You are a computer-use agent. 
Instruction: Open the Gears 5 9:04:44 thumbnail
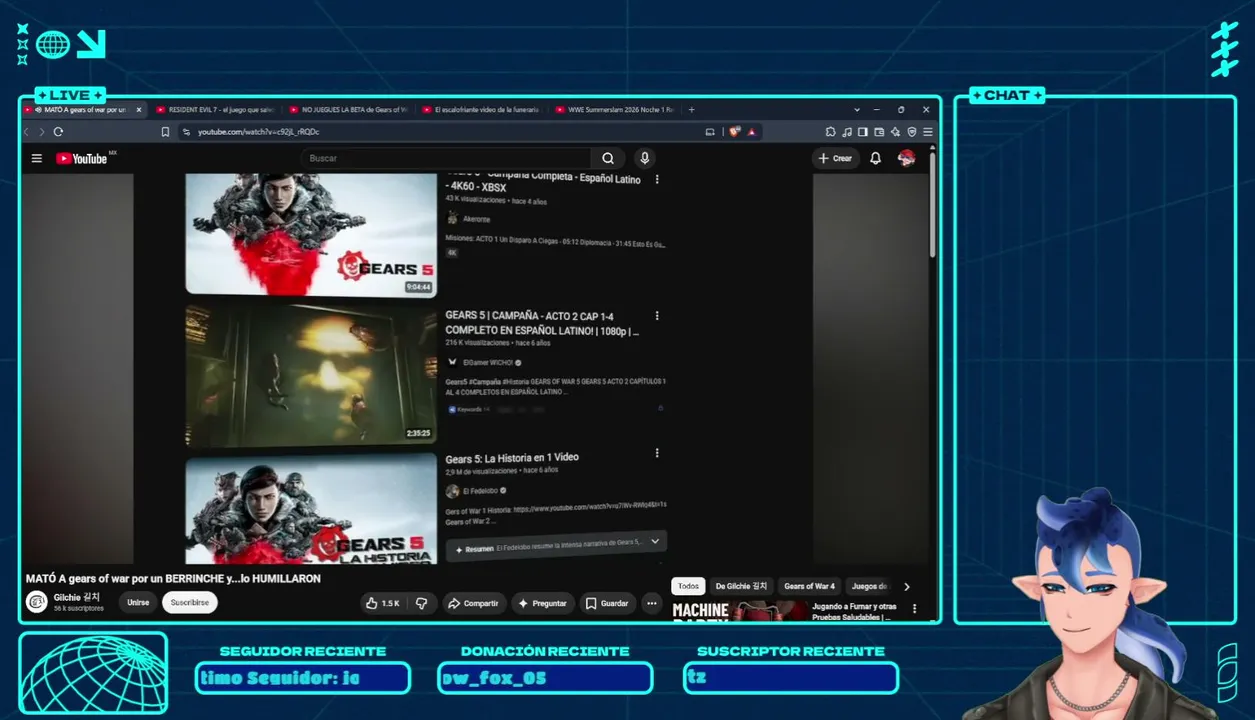pyautogui.click(x=311, y=234)
